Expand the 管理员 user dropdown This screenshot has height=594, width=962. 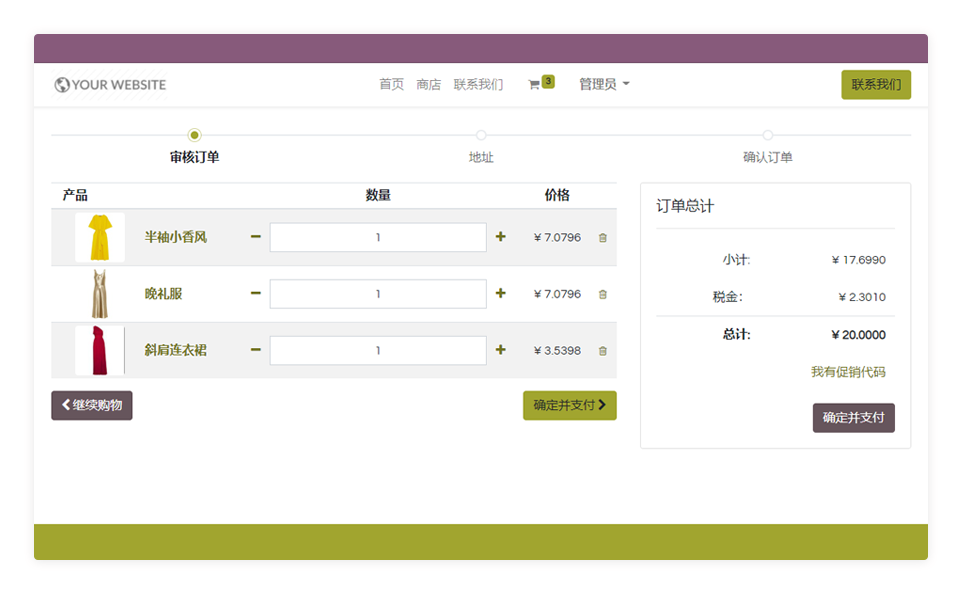tap(604, 85)
